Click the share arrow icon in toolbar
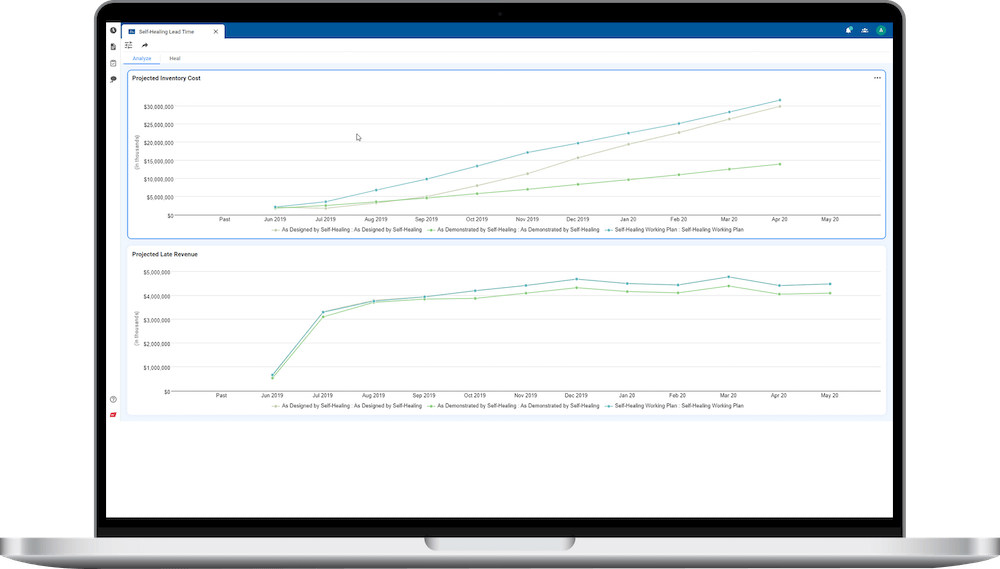 [x=144, y=45]
